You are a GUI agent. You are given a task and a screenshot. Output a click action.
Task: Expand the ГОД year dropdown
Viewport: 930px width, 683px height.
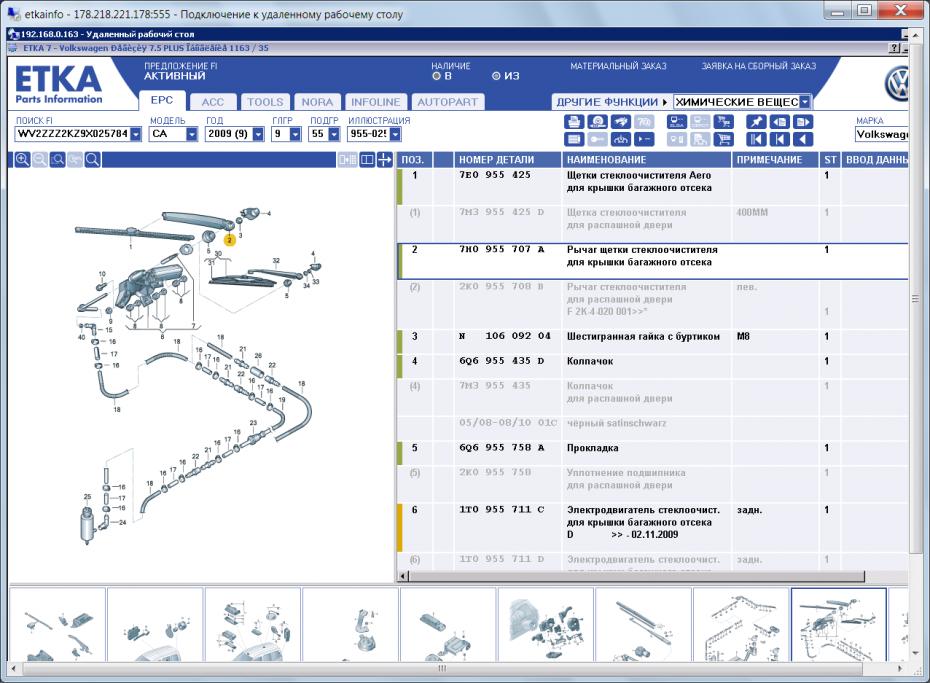tap(258, 134)
